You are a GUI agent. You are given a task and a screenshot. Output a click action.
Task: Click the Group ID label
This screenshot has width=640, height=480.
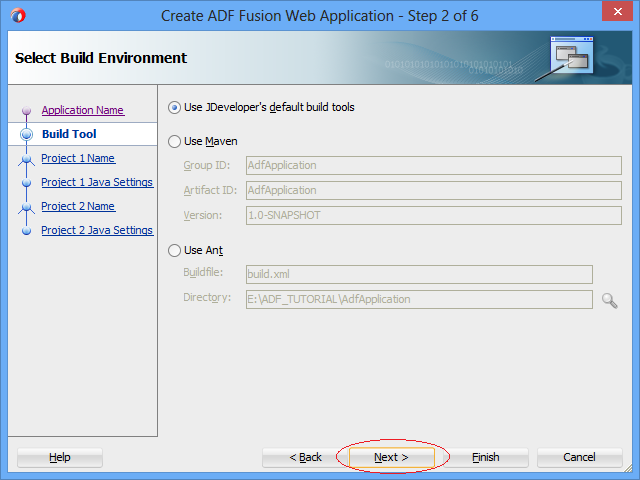[x=207, y=166]
